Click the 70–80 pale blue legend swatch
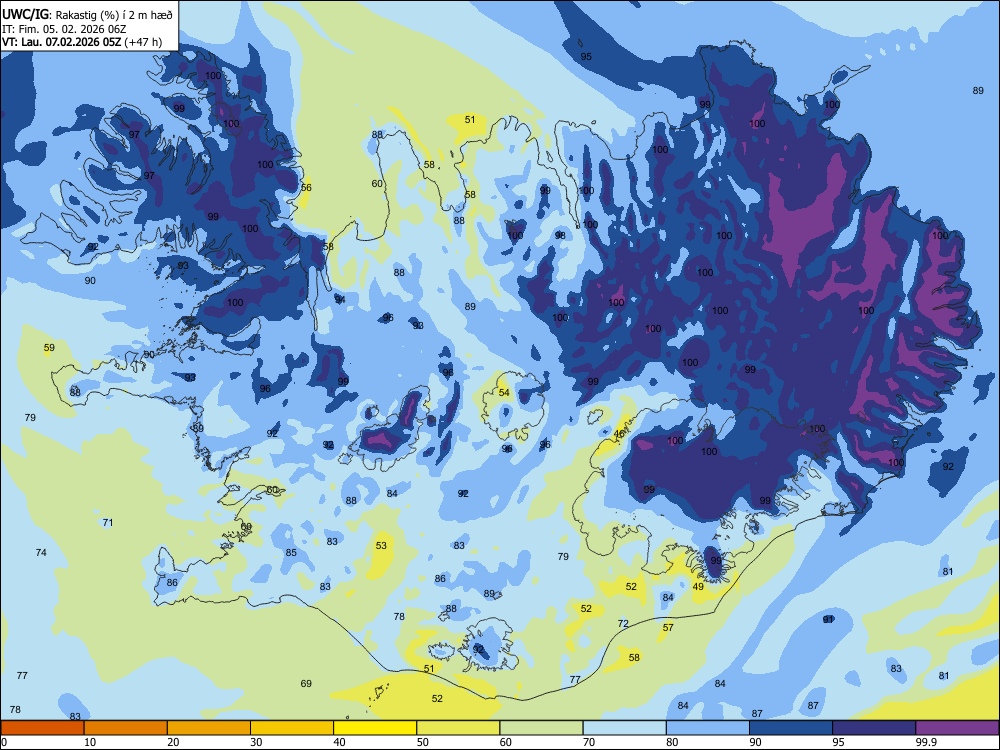This screenshot has width=1000, height=750. point(624,728)
